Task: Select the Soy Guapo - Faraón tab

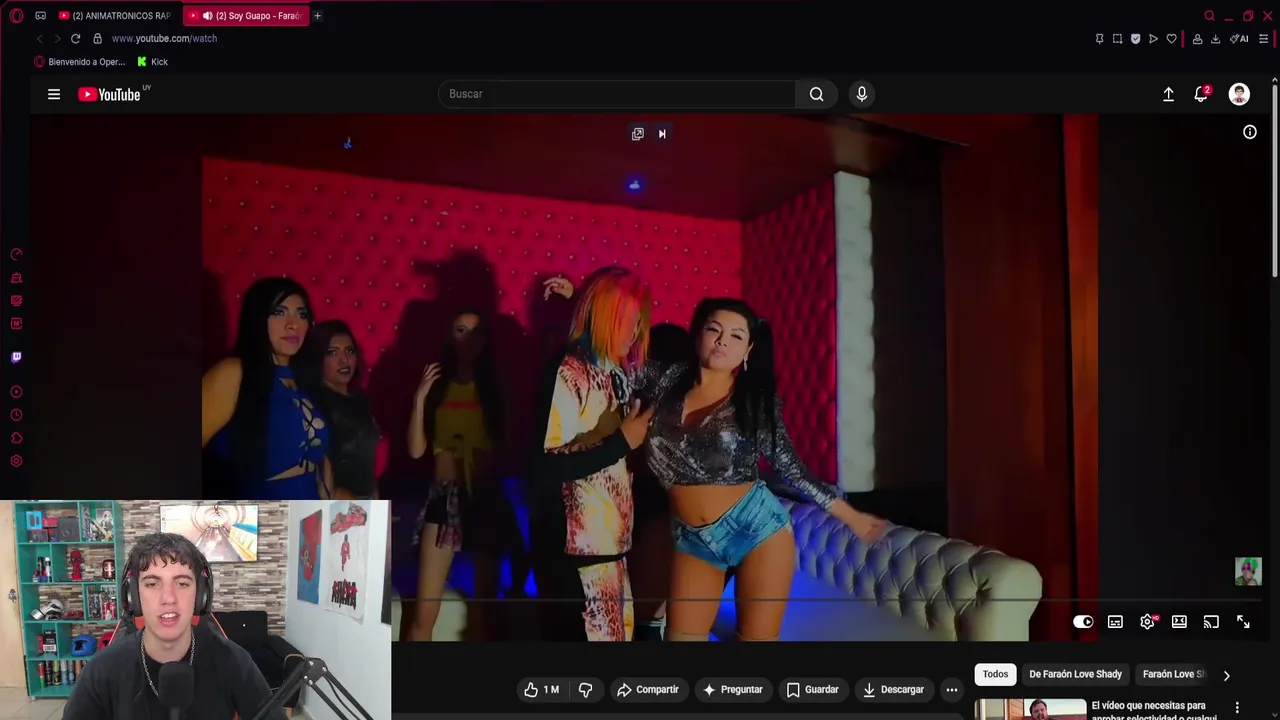Action: pos(246,15)
